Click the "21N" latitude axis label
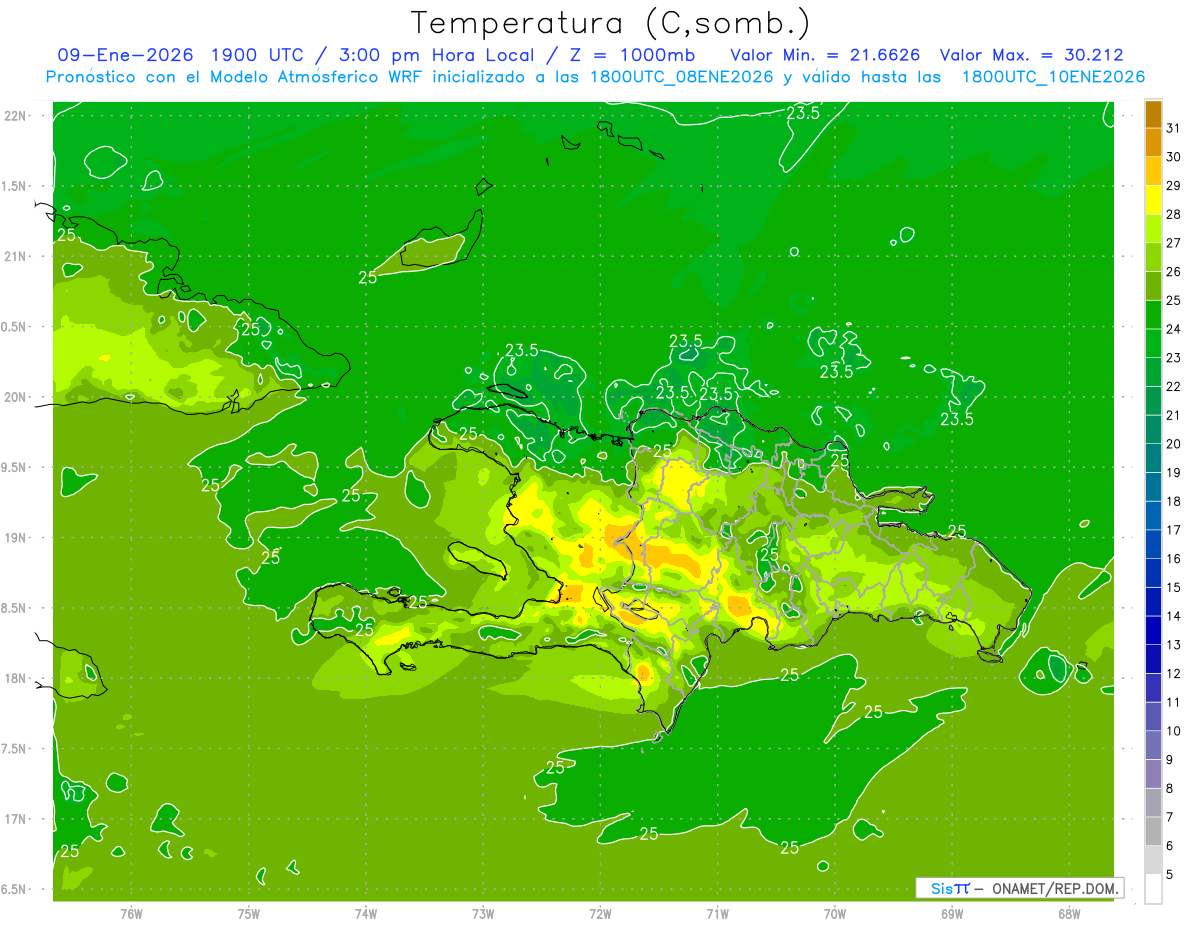 coord(16,256)
